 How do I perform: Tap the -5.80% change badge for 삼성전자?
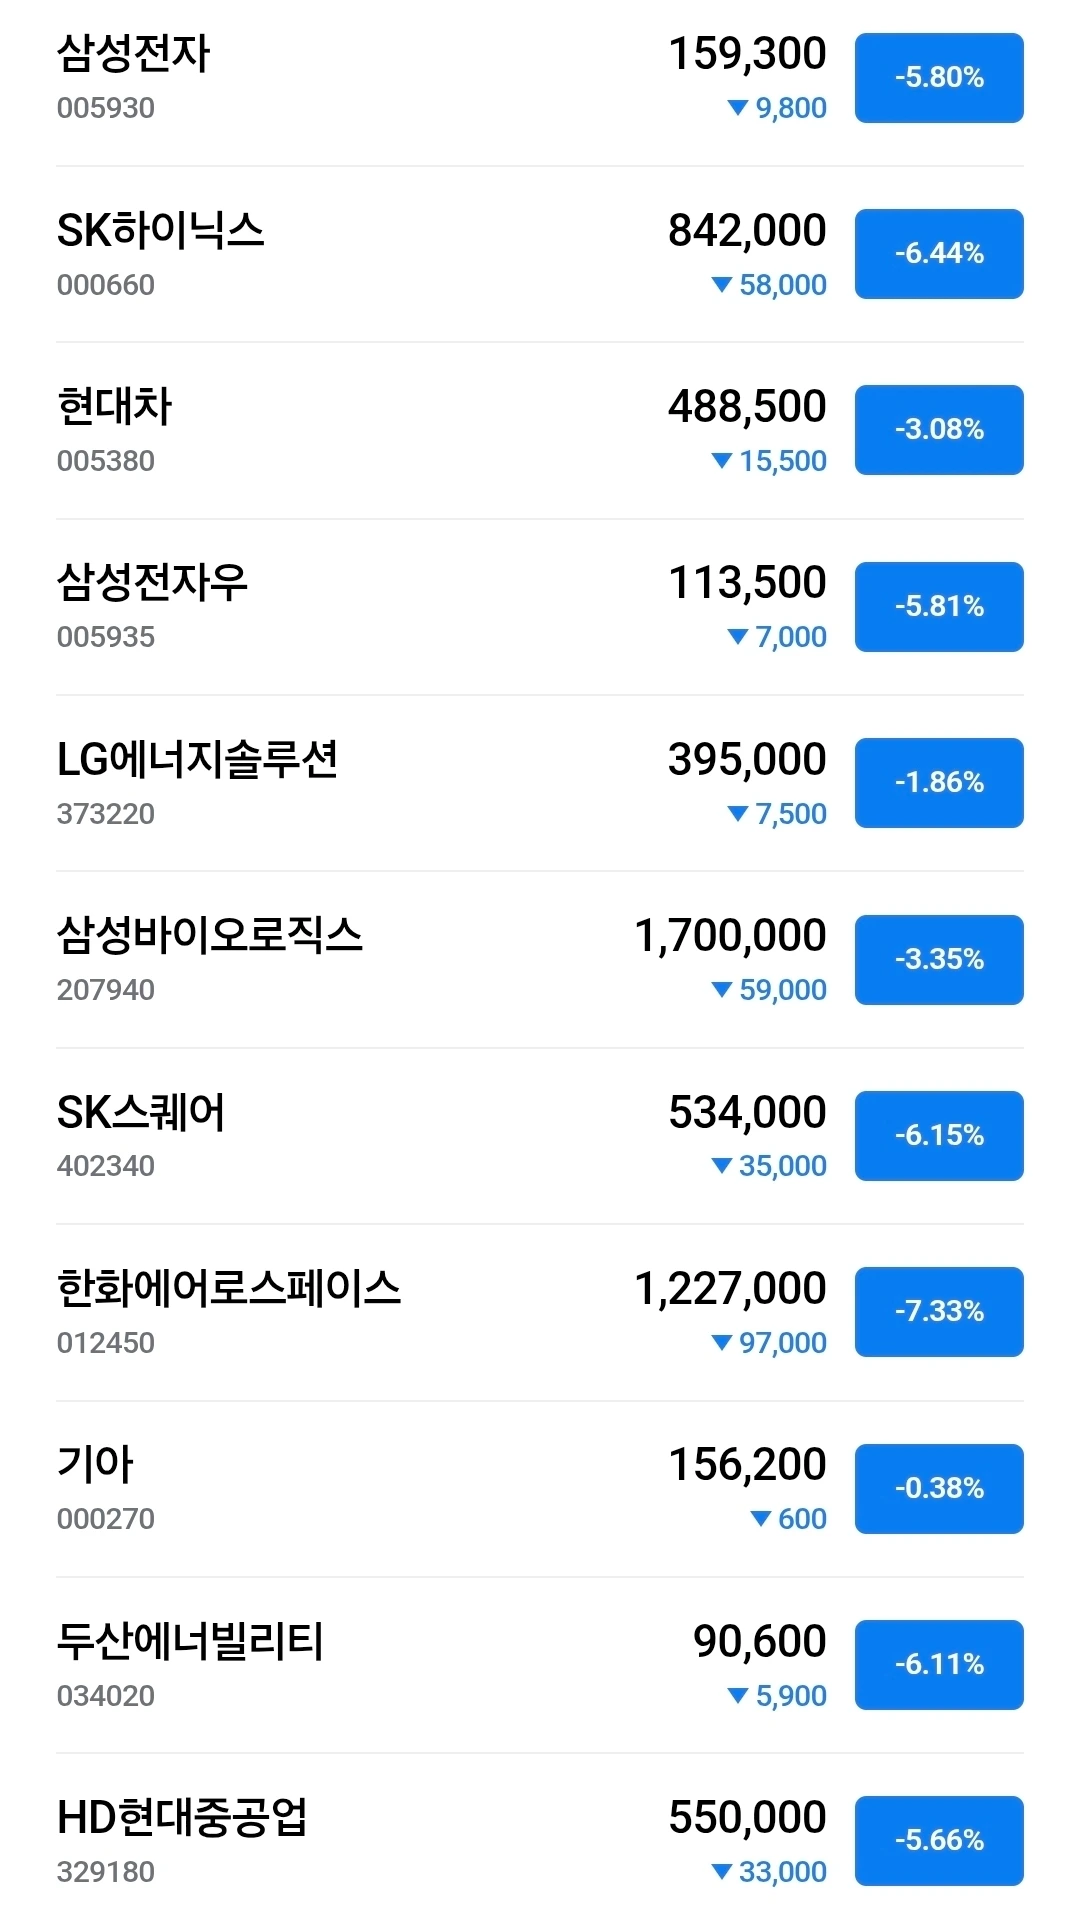tap(938, 78)
